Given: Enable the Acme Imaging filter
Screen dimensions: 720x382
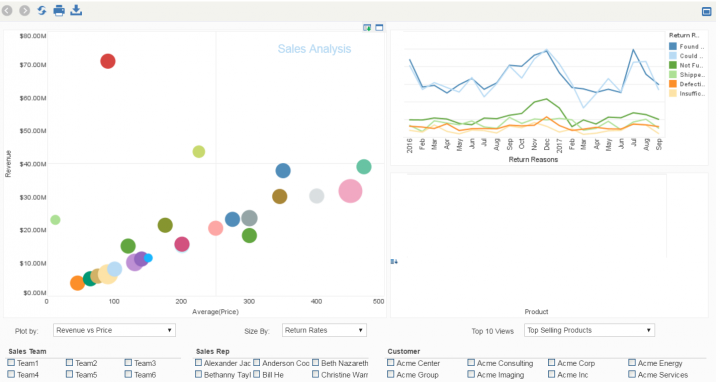Looking at the screenshot, I should (471, 374).
